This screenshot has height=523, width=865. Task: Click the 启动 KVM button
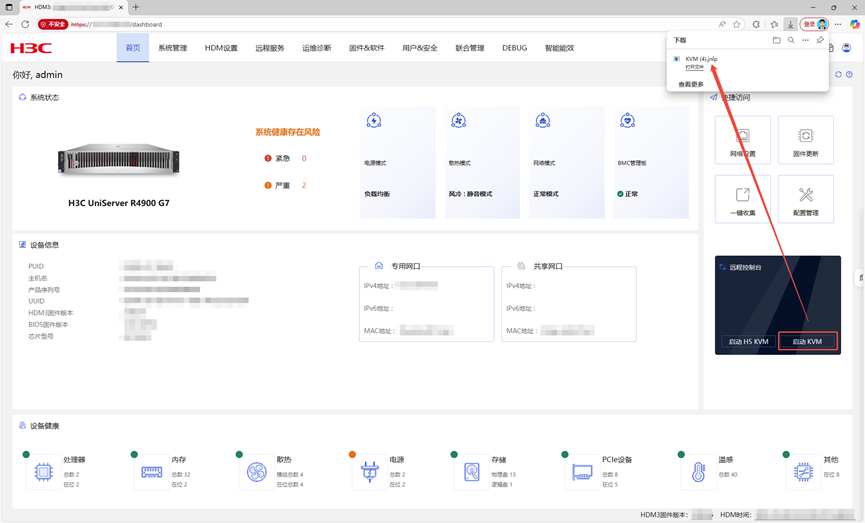point(807,342)
